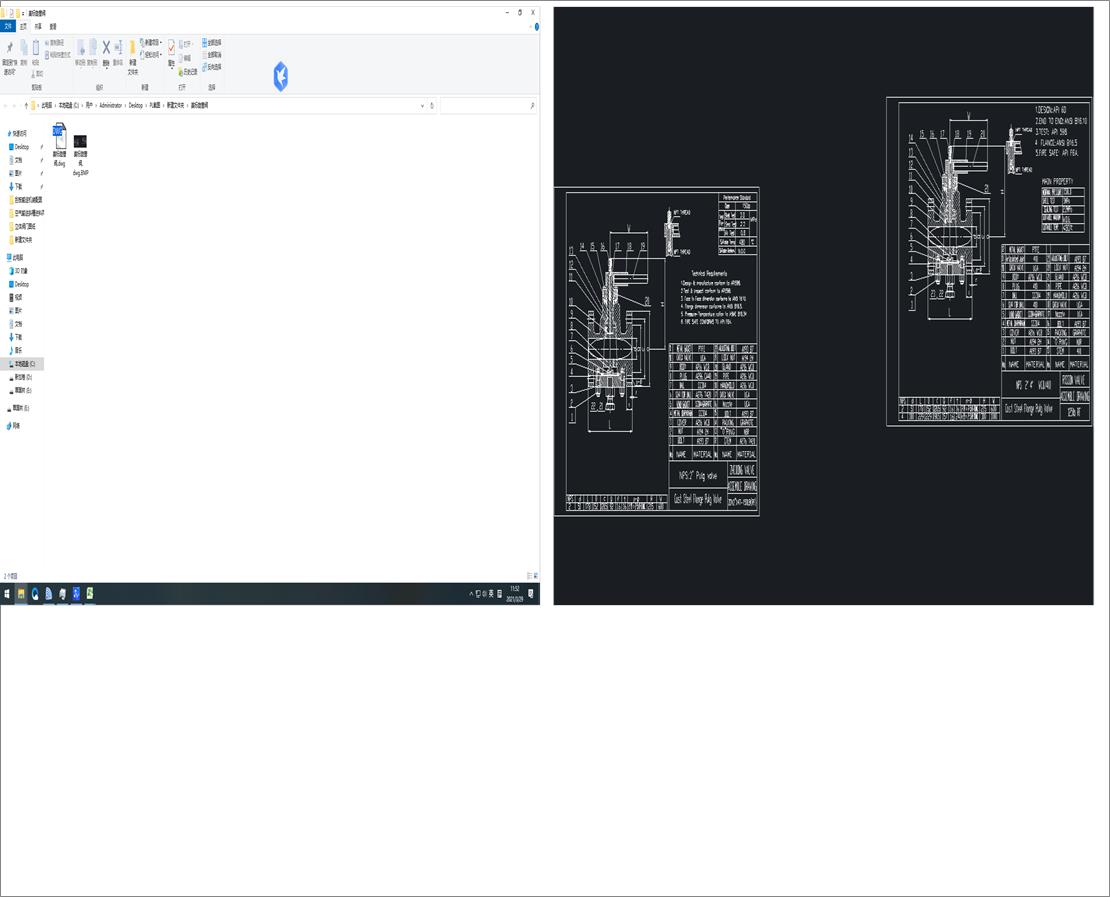Image resolution: width=1110 pixels, height=897 pixels.
Task: Click the refresh button beside the address bar
Action: tap(432, 105)
